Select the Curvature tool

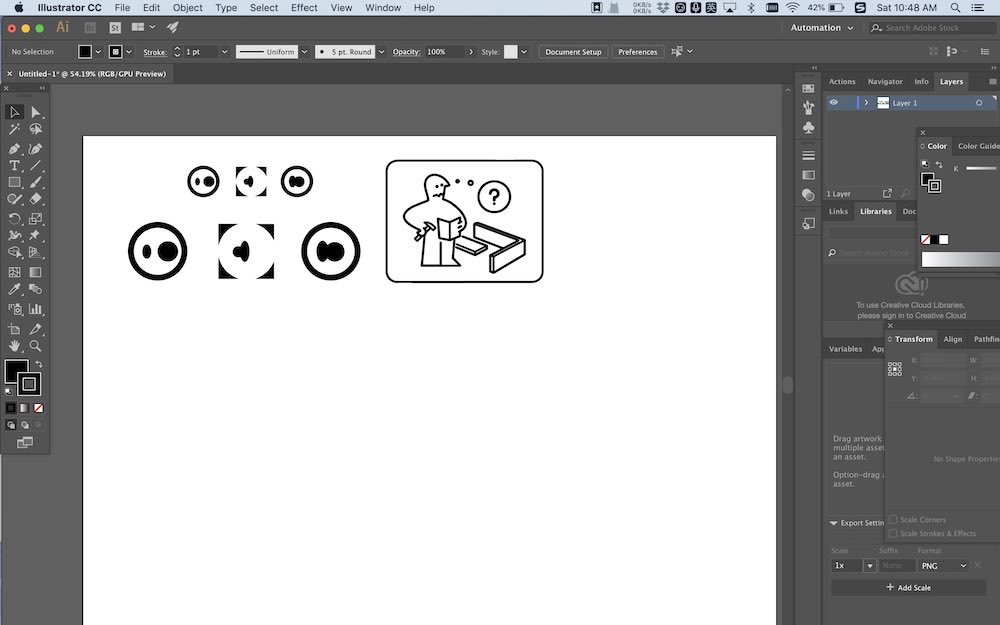[x=36, y=149]
